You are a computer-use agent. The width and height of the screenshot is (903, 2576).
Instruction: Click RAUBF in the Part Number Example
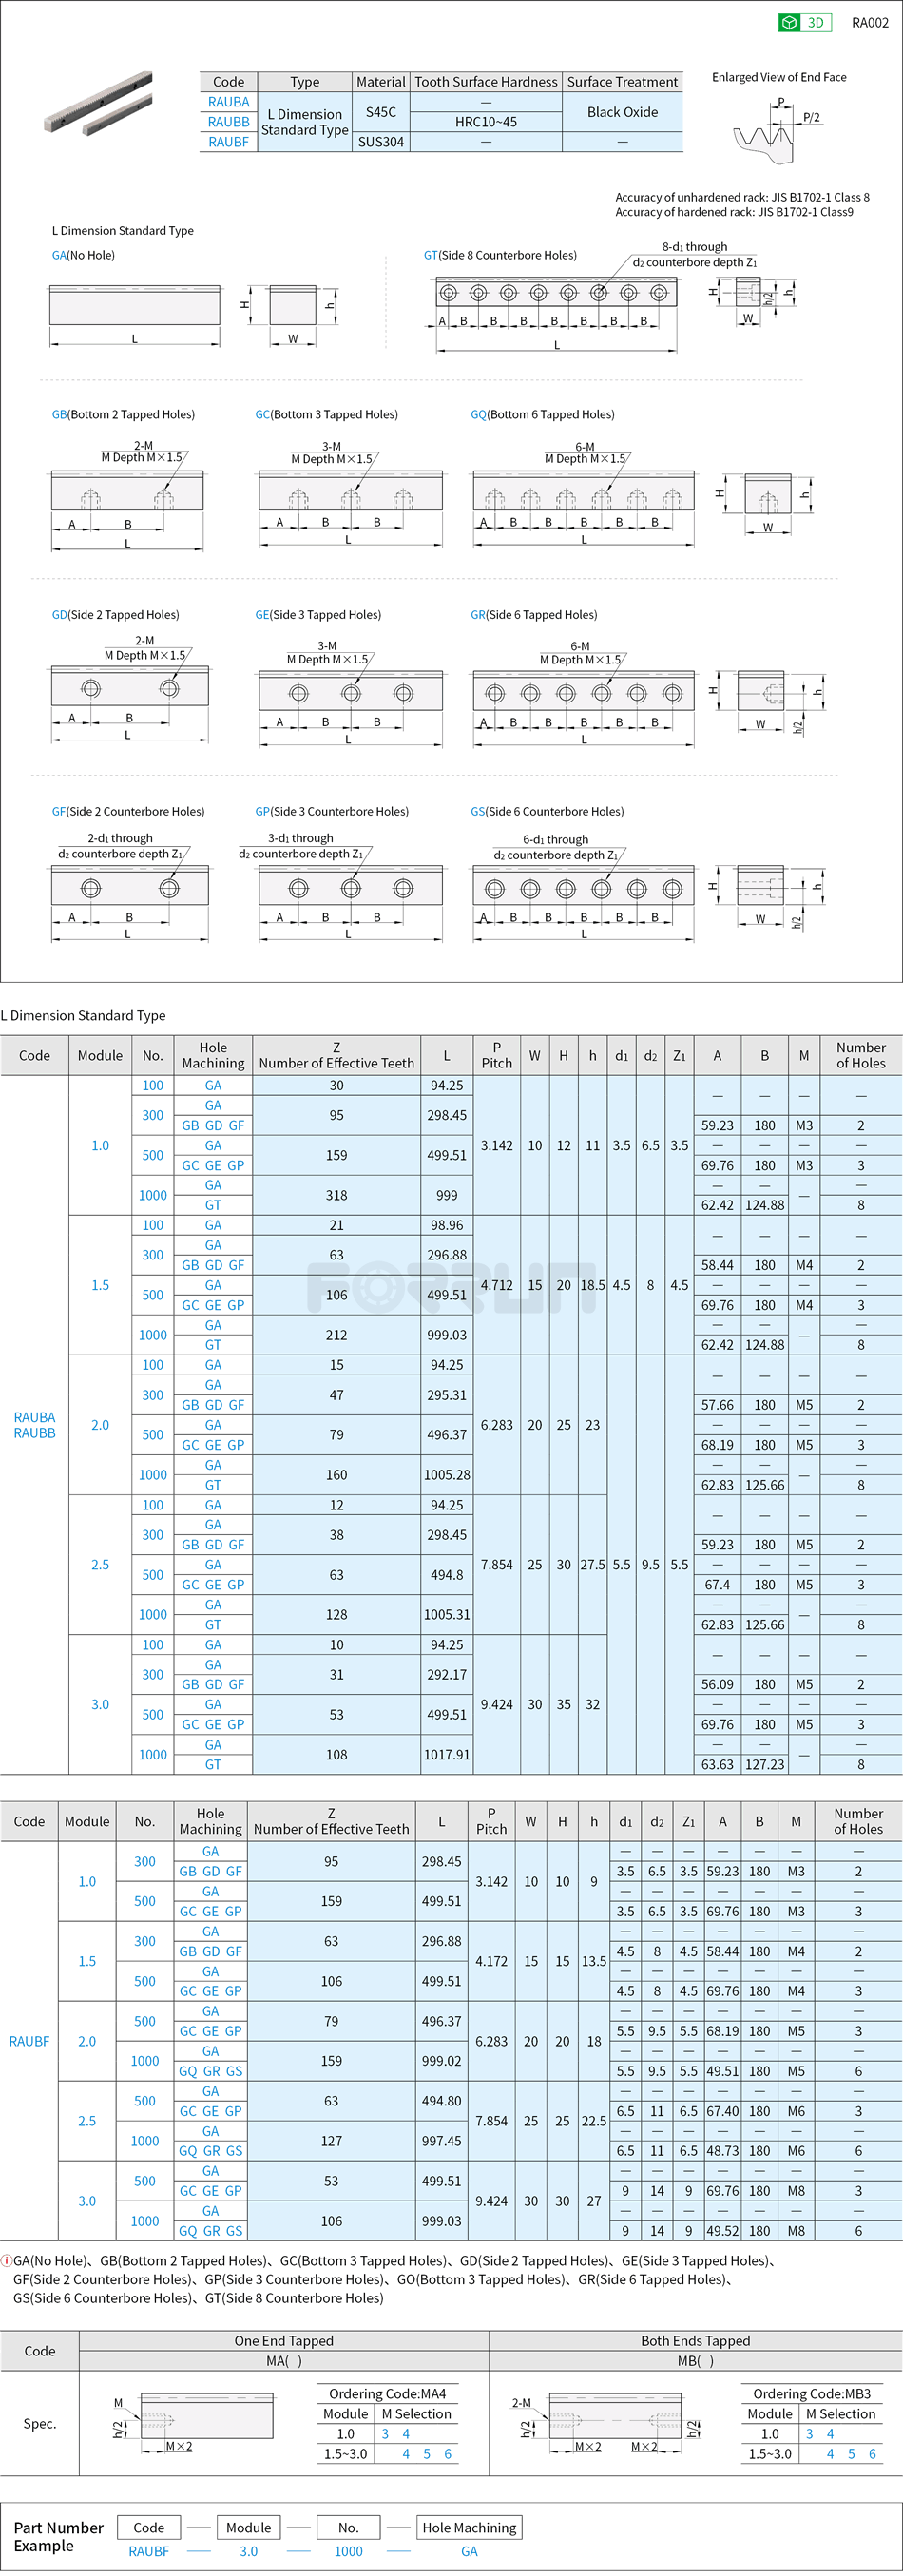tap(149, 2551)
